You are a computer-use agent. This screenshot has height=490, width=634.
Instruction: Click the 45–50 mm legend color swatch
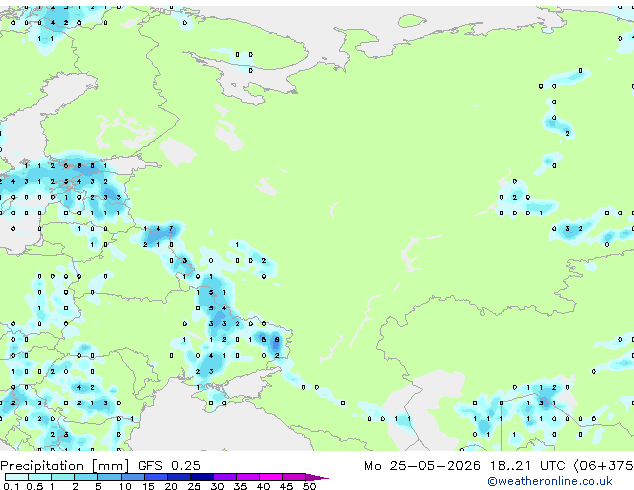(x=294, y=477)
